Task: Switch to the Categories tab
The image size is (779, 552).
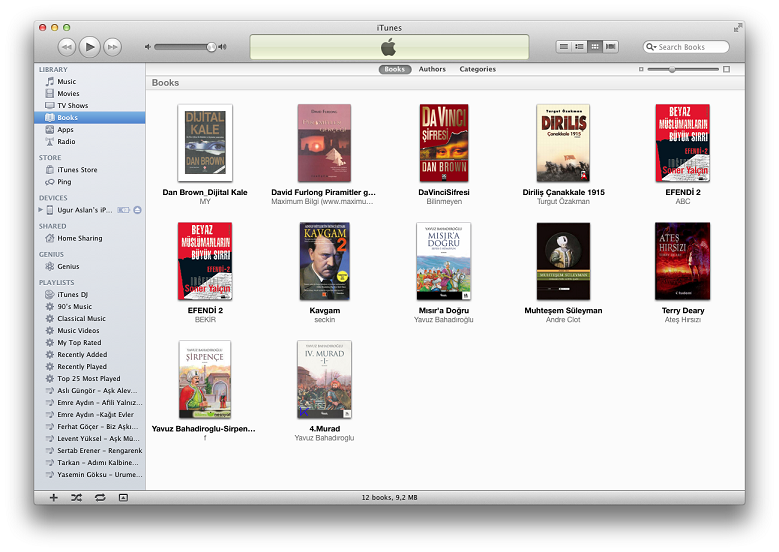Action: point(477,69)
